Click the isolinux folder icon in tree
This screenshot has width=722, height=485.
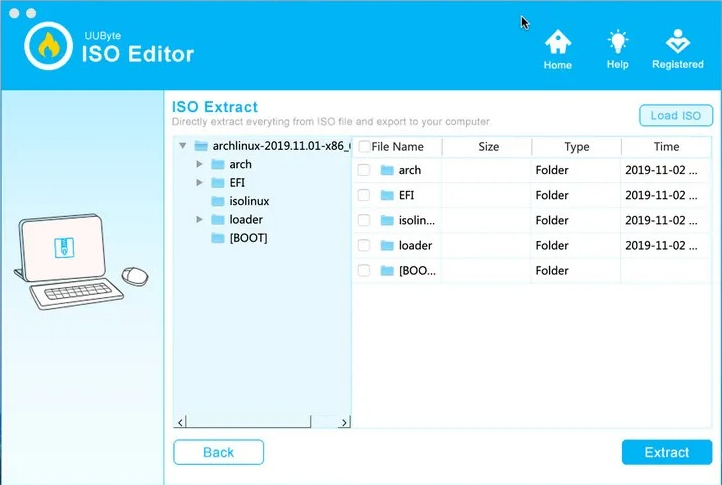coord(217,201)
